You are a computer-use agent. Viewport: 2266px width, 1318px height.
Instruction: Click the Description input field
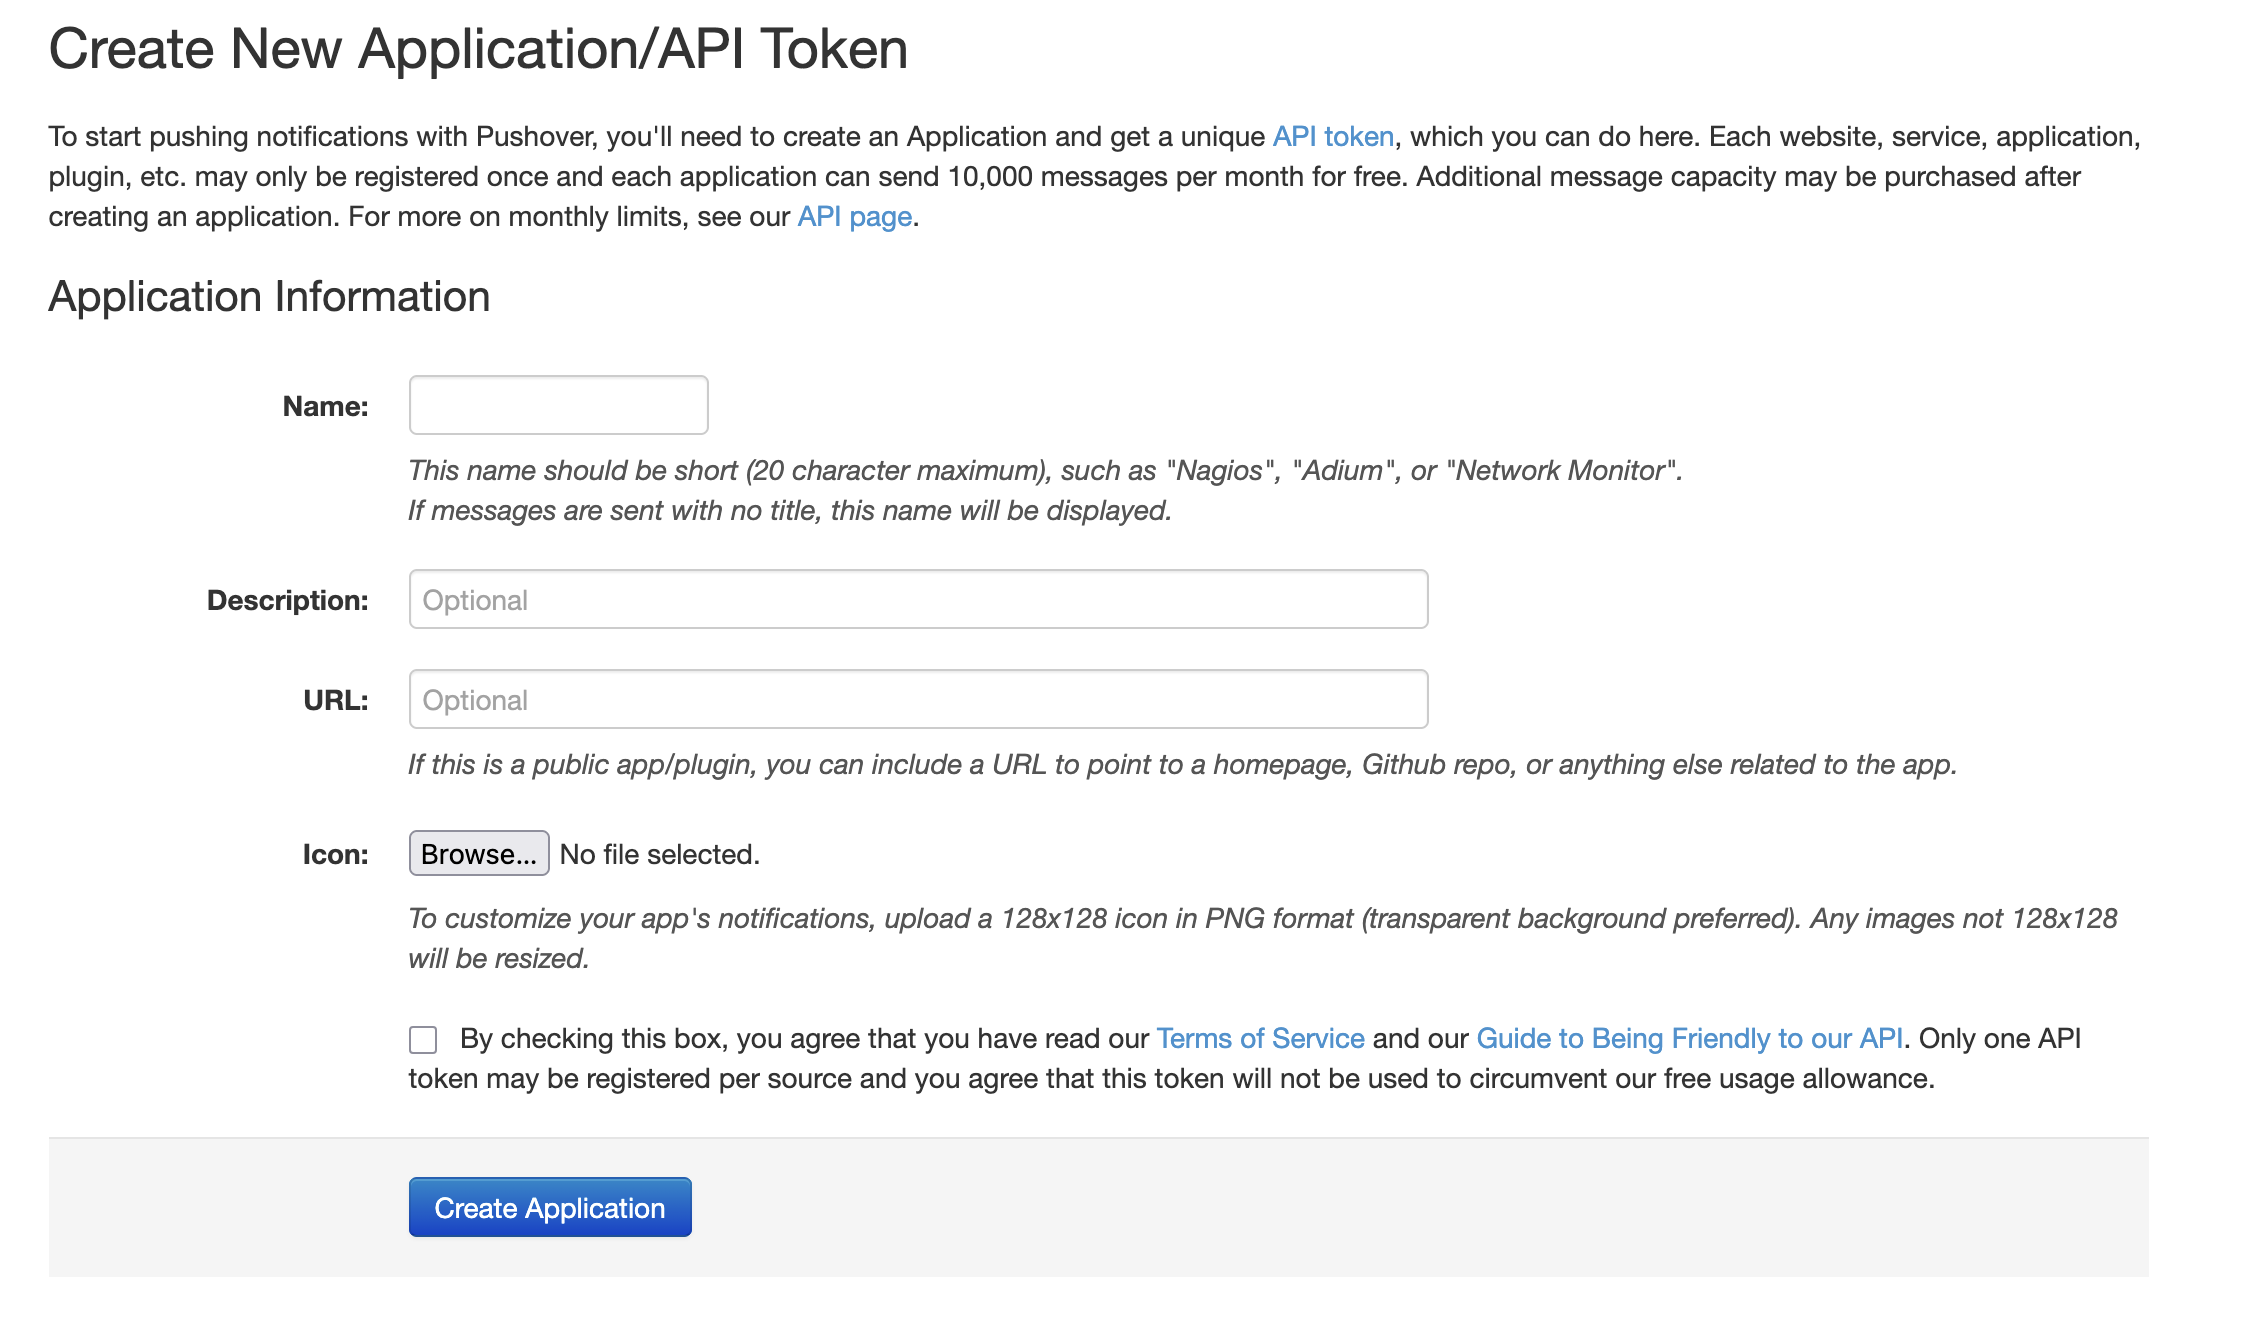pyautogui.click(x=916, y=598)
